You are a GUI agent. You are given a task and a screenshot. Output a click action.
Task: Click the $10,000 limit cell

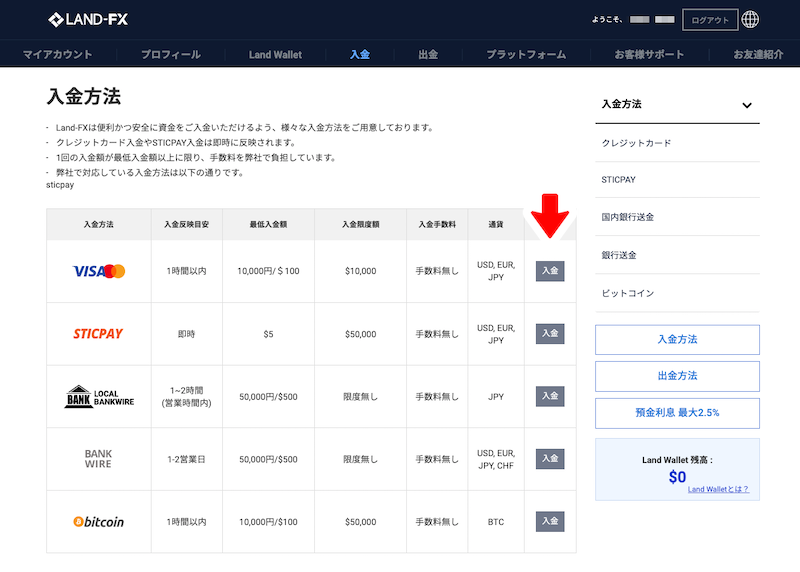click(x=360, y=271)
